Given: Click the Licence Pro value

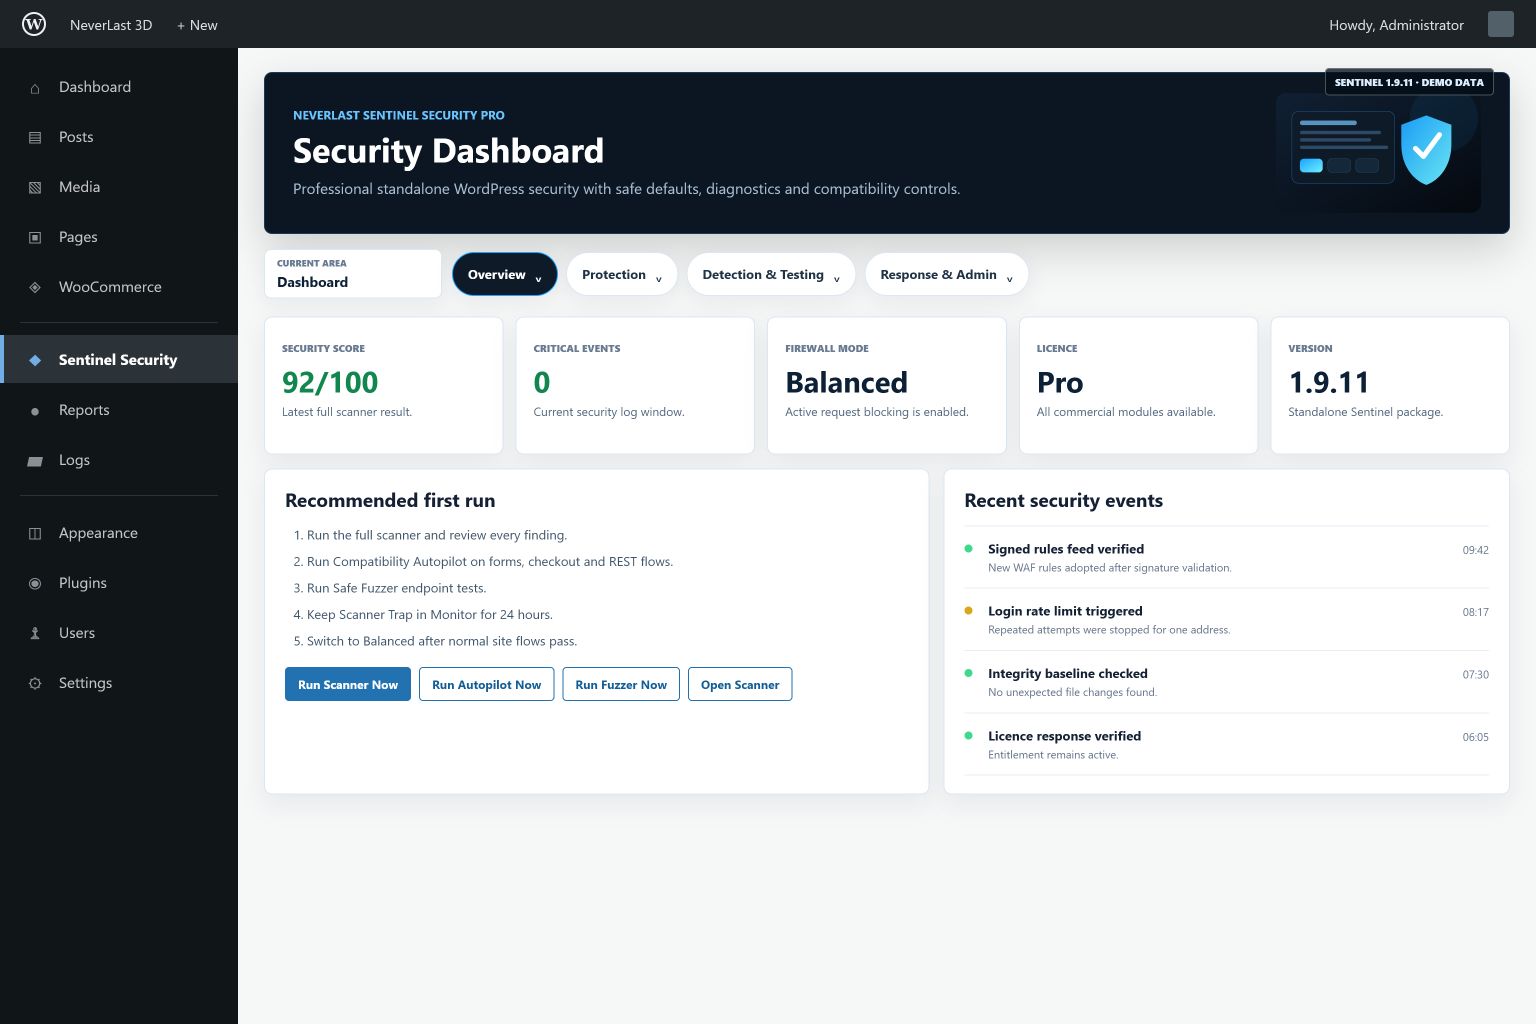Looking at the screenshot, I should (x=1060, y=382).
